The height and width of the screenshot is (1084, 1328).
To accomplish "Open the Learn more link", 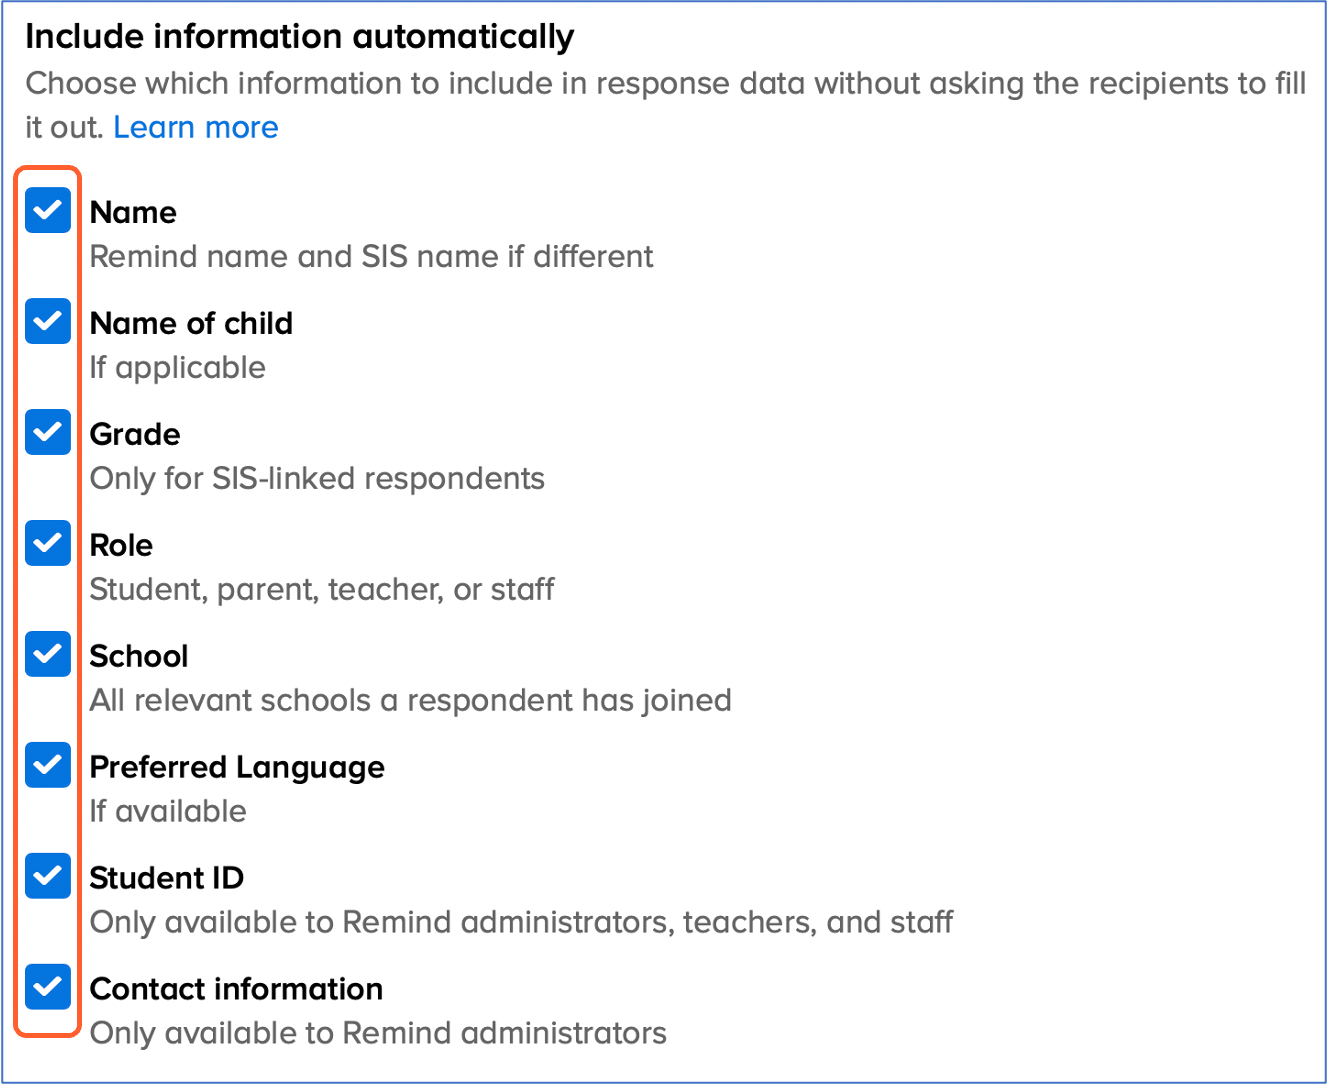I will pos(196,128).
